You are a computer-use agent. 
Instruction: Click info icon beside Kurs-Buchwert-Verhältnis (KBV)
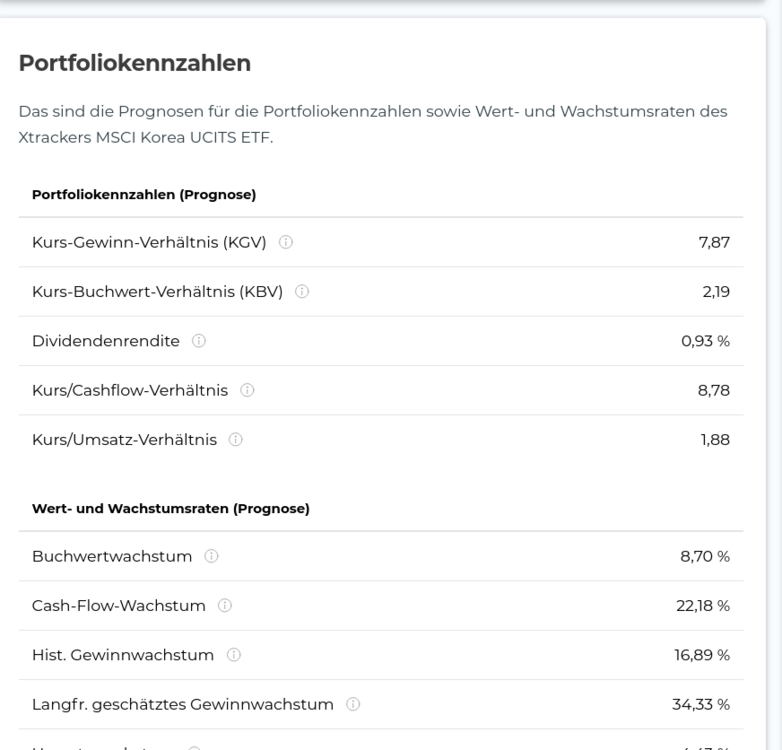click(x=302, y=292)
